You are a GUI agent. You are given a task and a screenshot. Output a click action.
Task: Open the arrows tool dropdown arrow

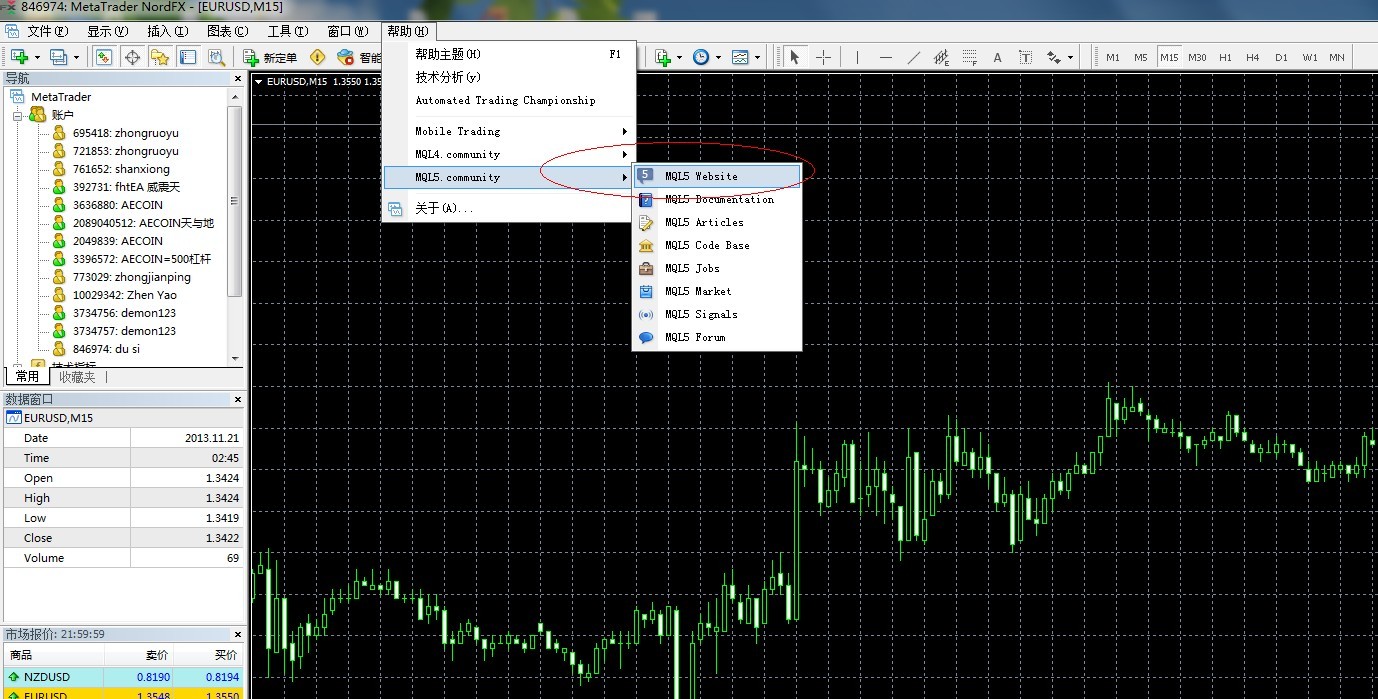click(1070, 57)
